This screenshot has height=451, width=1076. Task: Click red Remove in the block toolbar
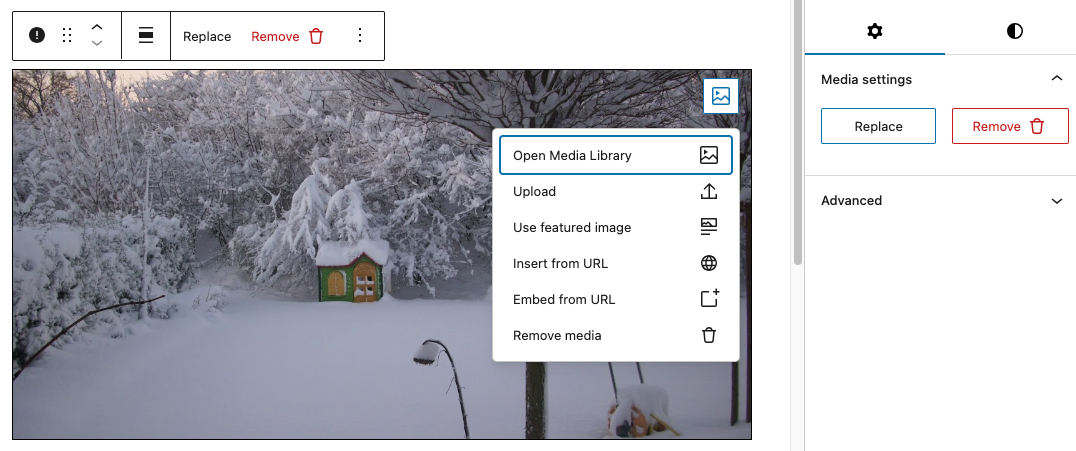point(275,36)
